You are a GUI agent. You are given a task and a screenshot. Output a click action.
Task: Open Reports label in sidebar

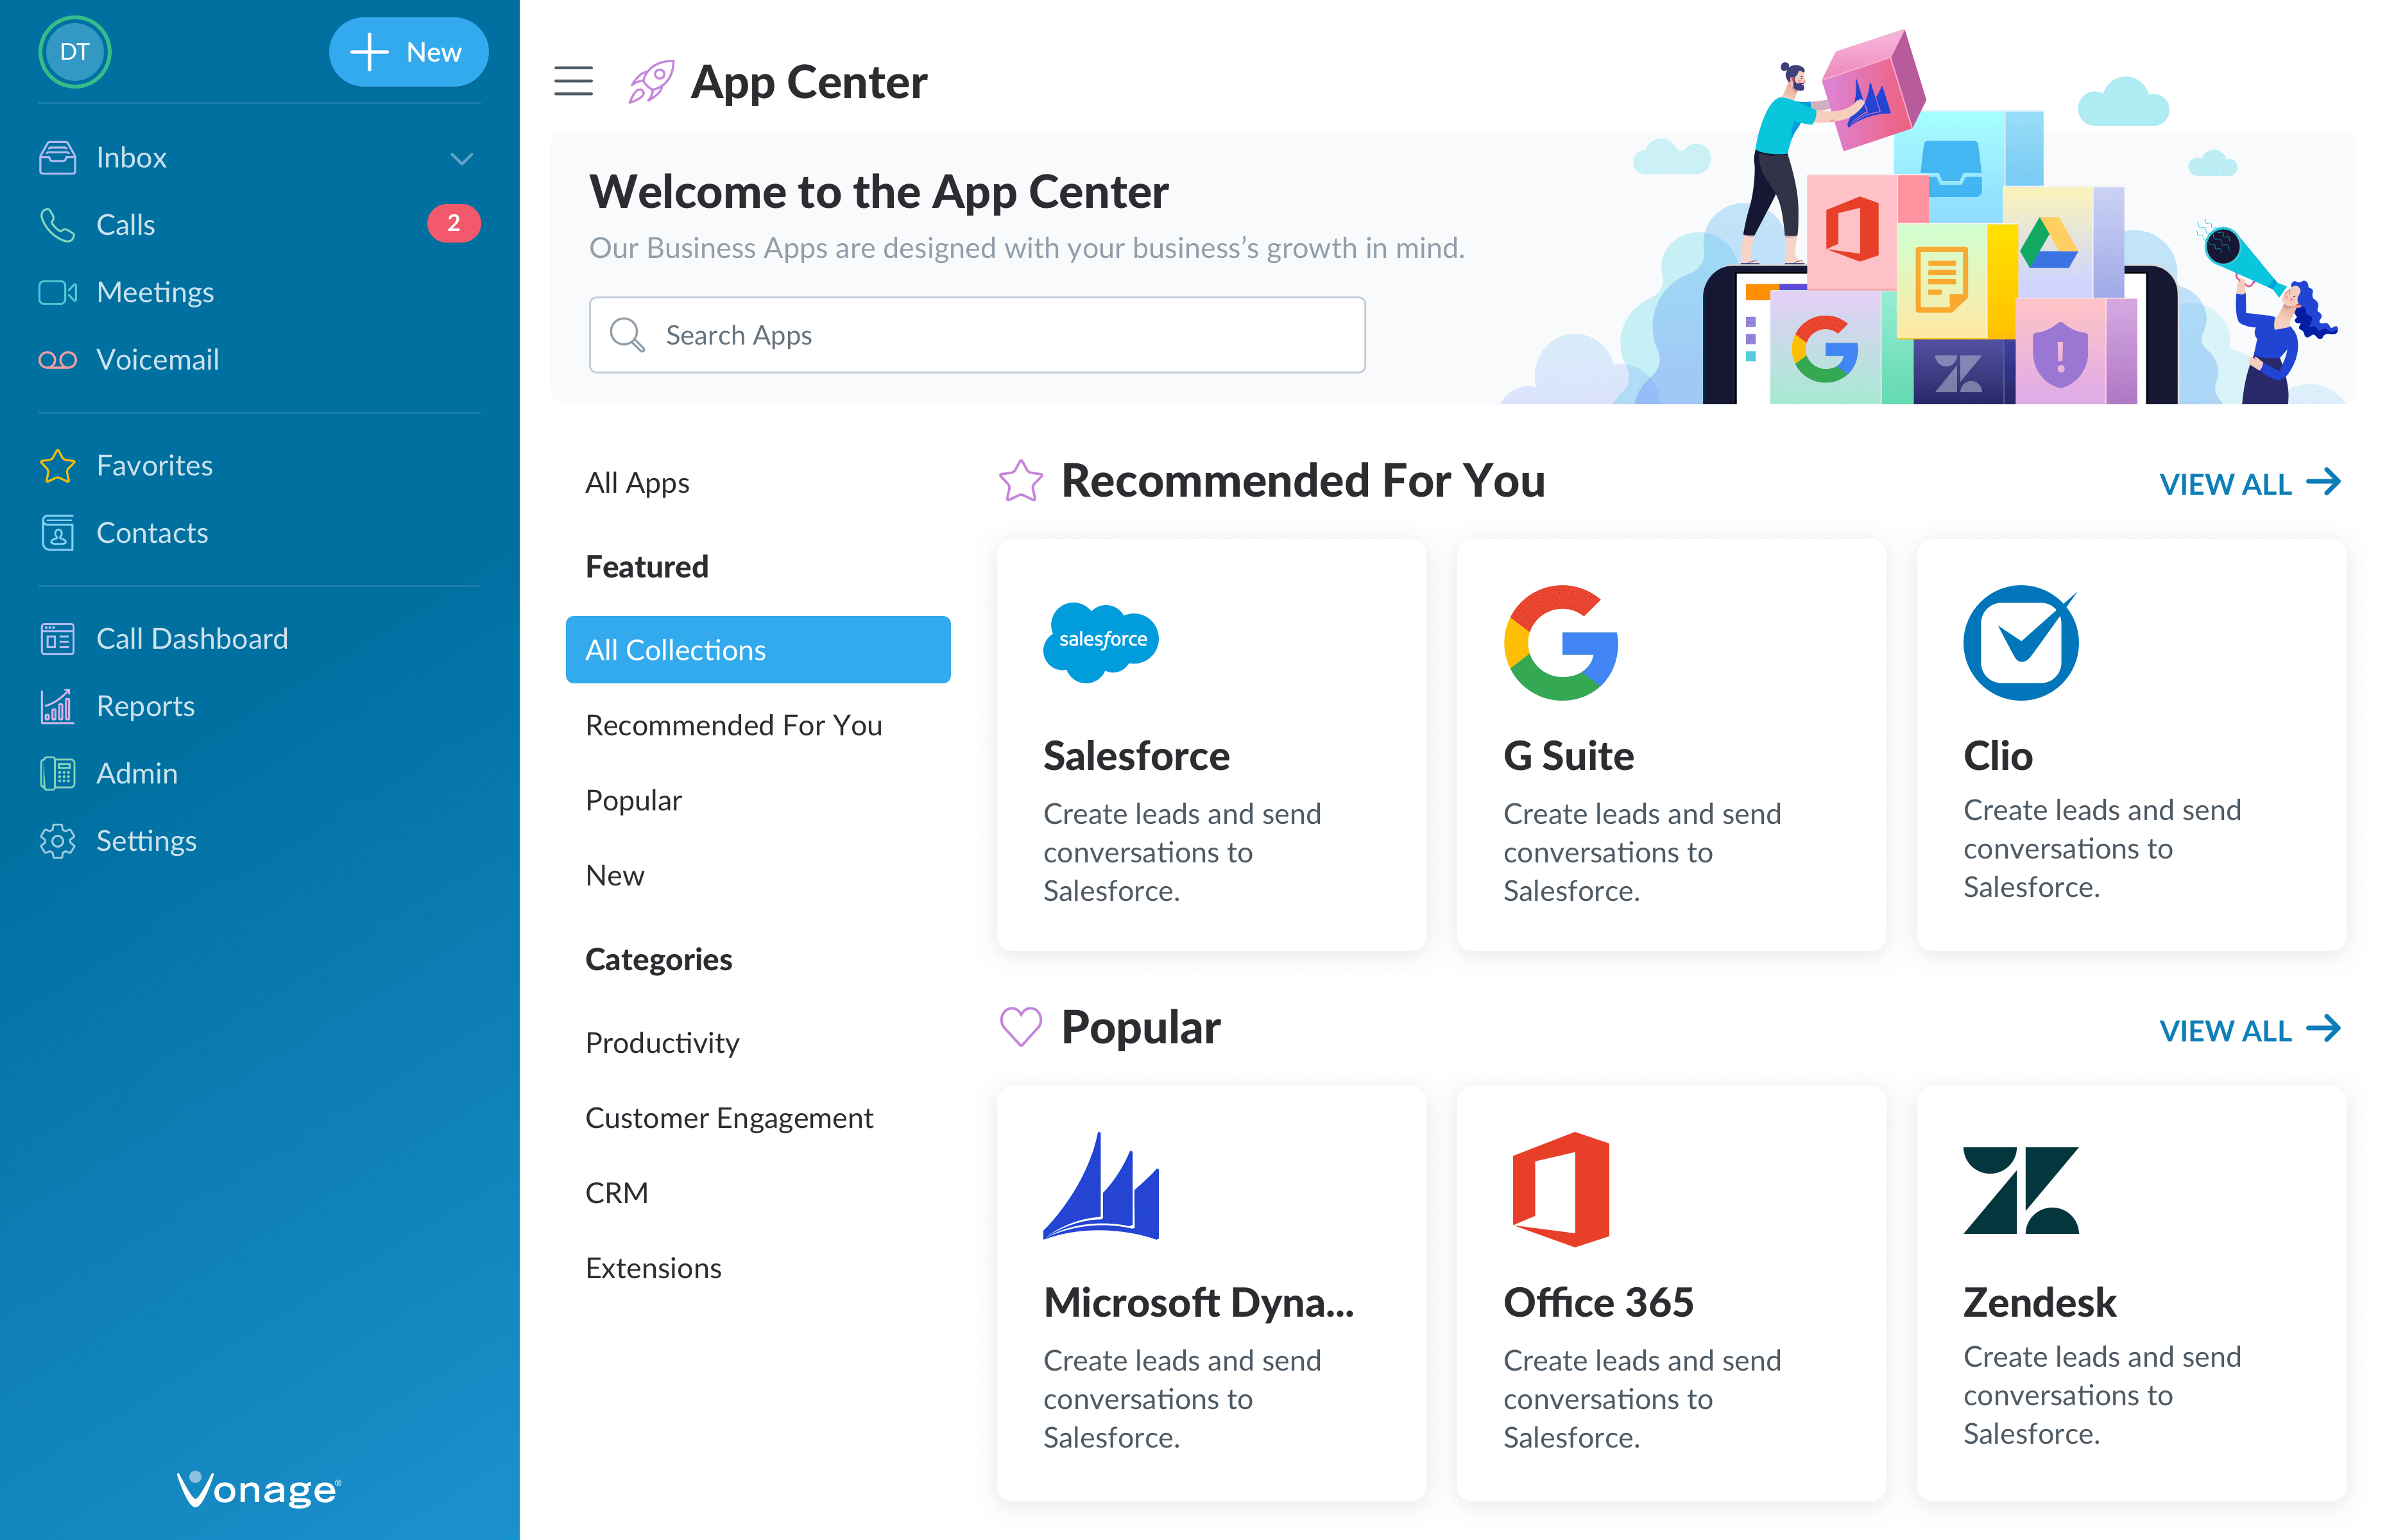[x=145, y=706]
